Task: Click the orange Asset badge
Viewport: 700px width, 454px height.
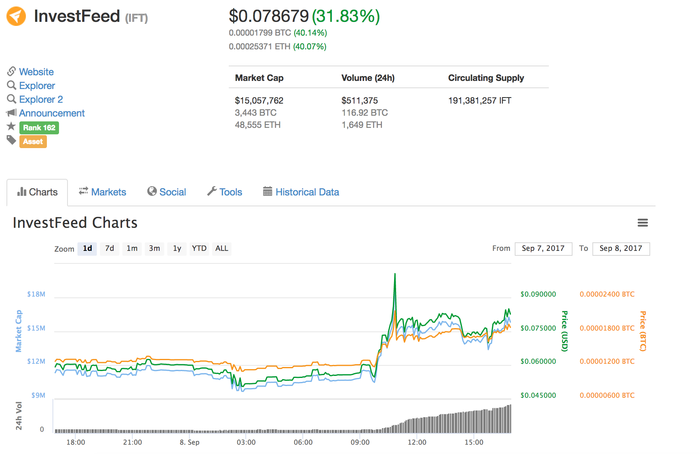Action: [33, 142]
